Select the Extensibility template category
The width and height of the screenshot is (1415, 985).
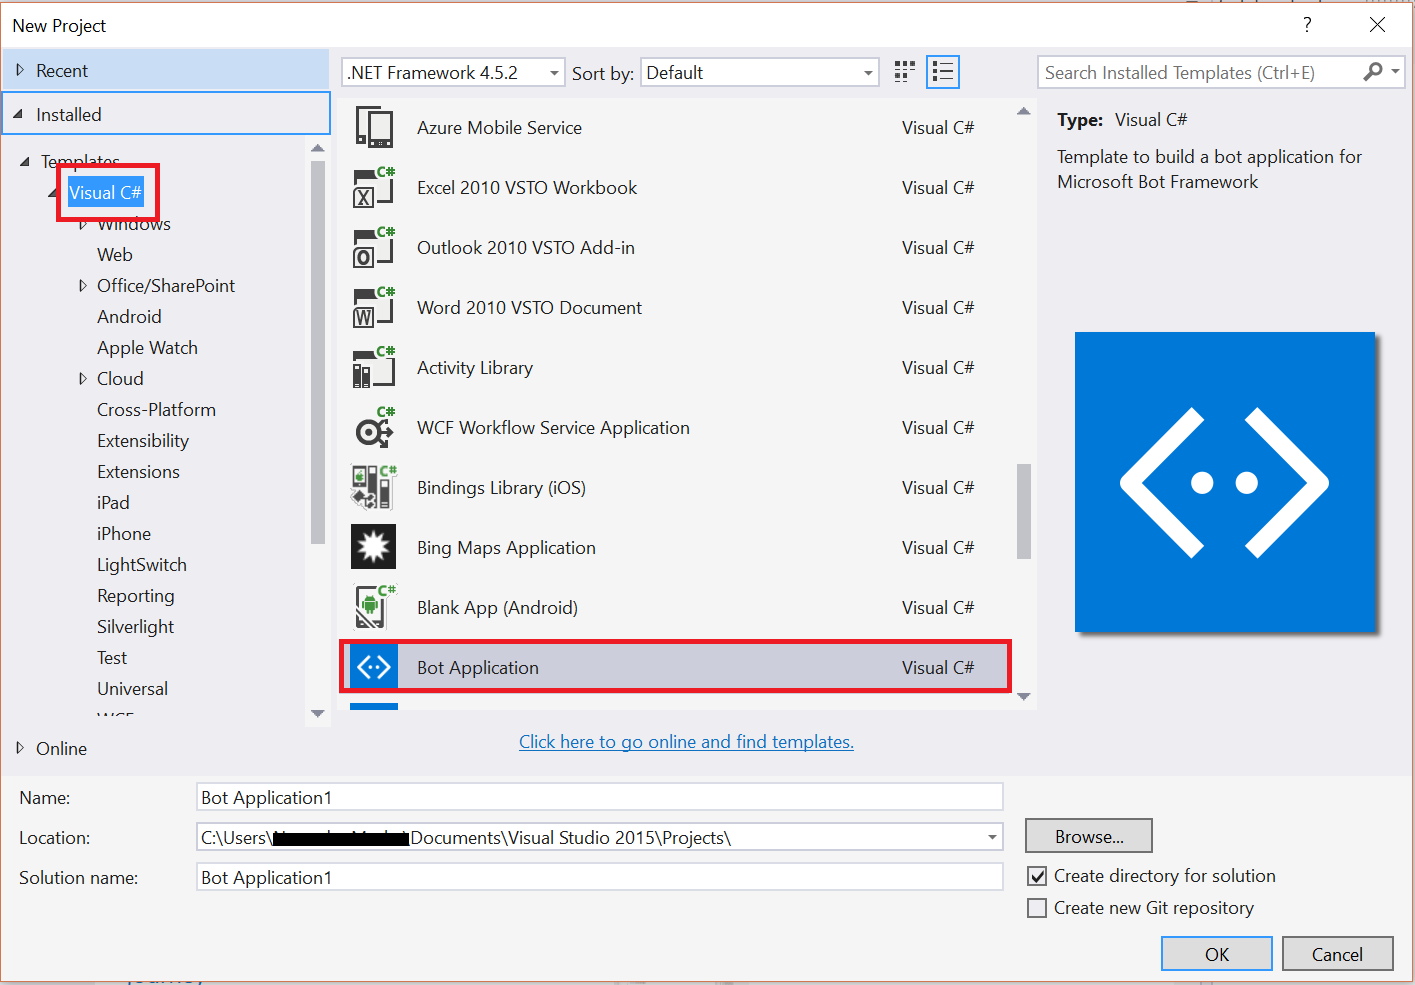[143, 441]
